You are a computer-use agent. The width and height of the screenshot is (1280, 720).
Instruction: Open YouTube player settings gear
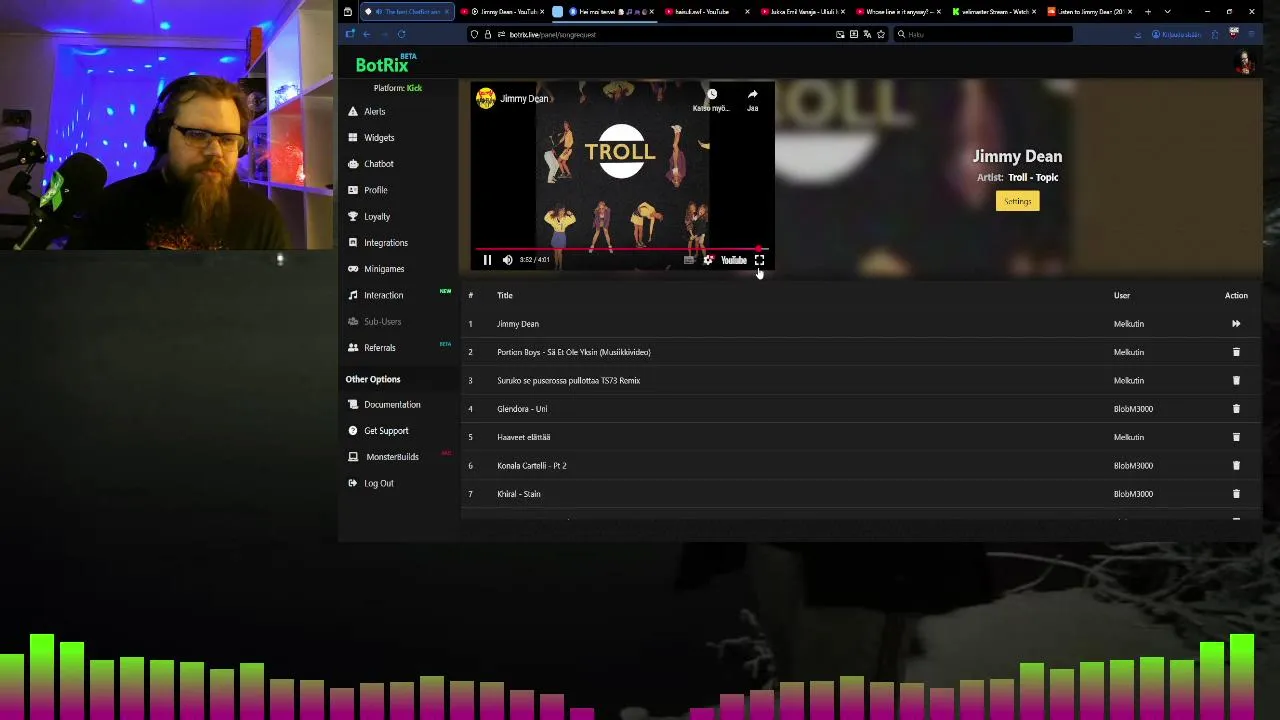point(708,260)
